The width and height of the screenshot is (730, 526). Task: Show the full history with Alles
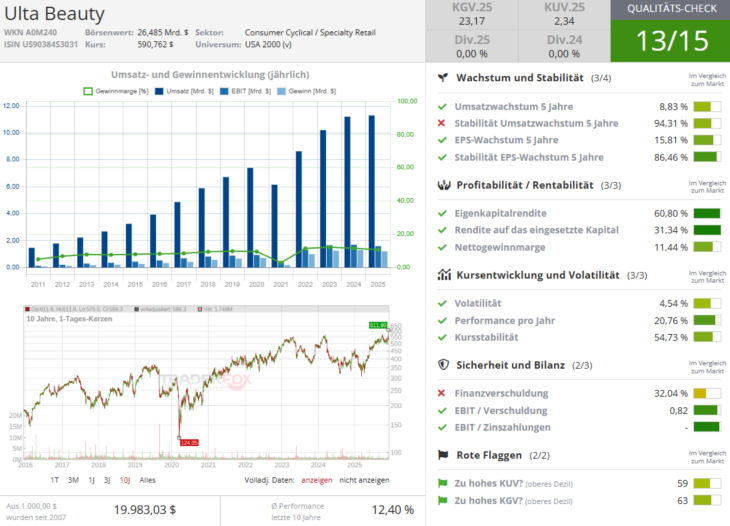(147, 480)
